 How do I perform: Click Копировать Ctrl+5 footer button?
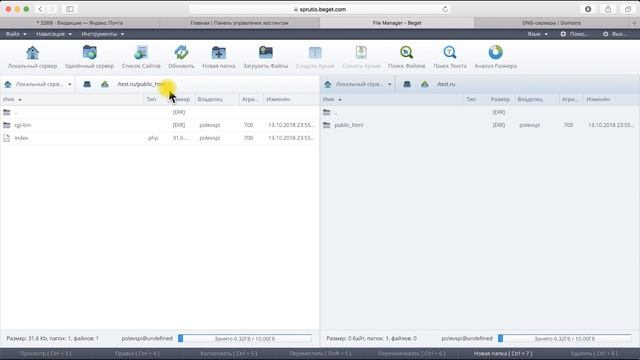point(229,353)
